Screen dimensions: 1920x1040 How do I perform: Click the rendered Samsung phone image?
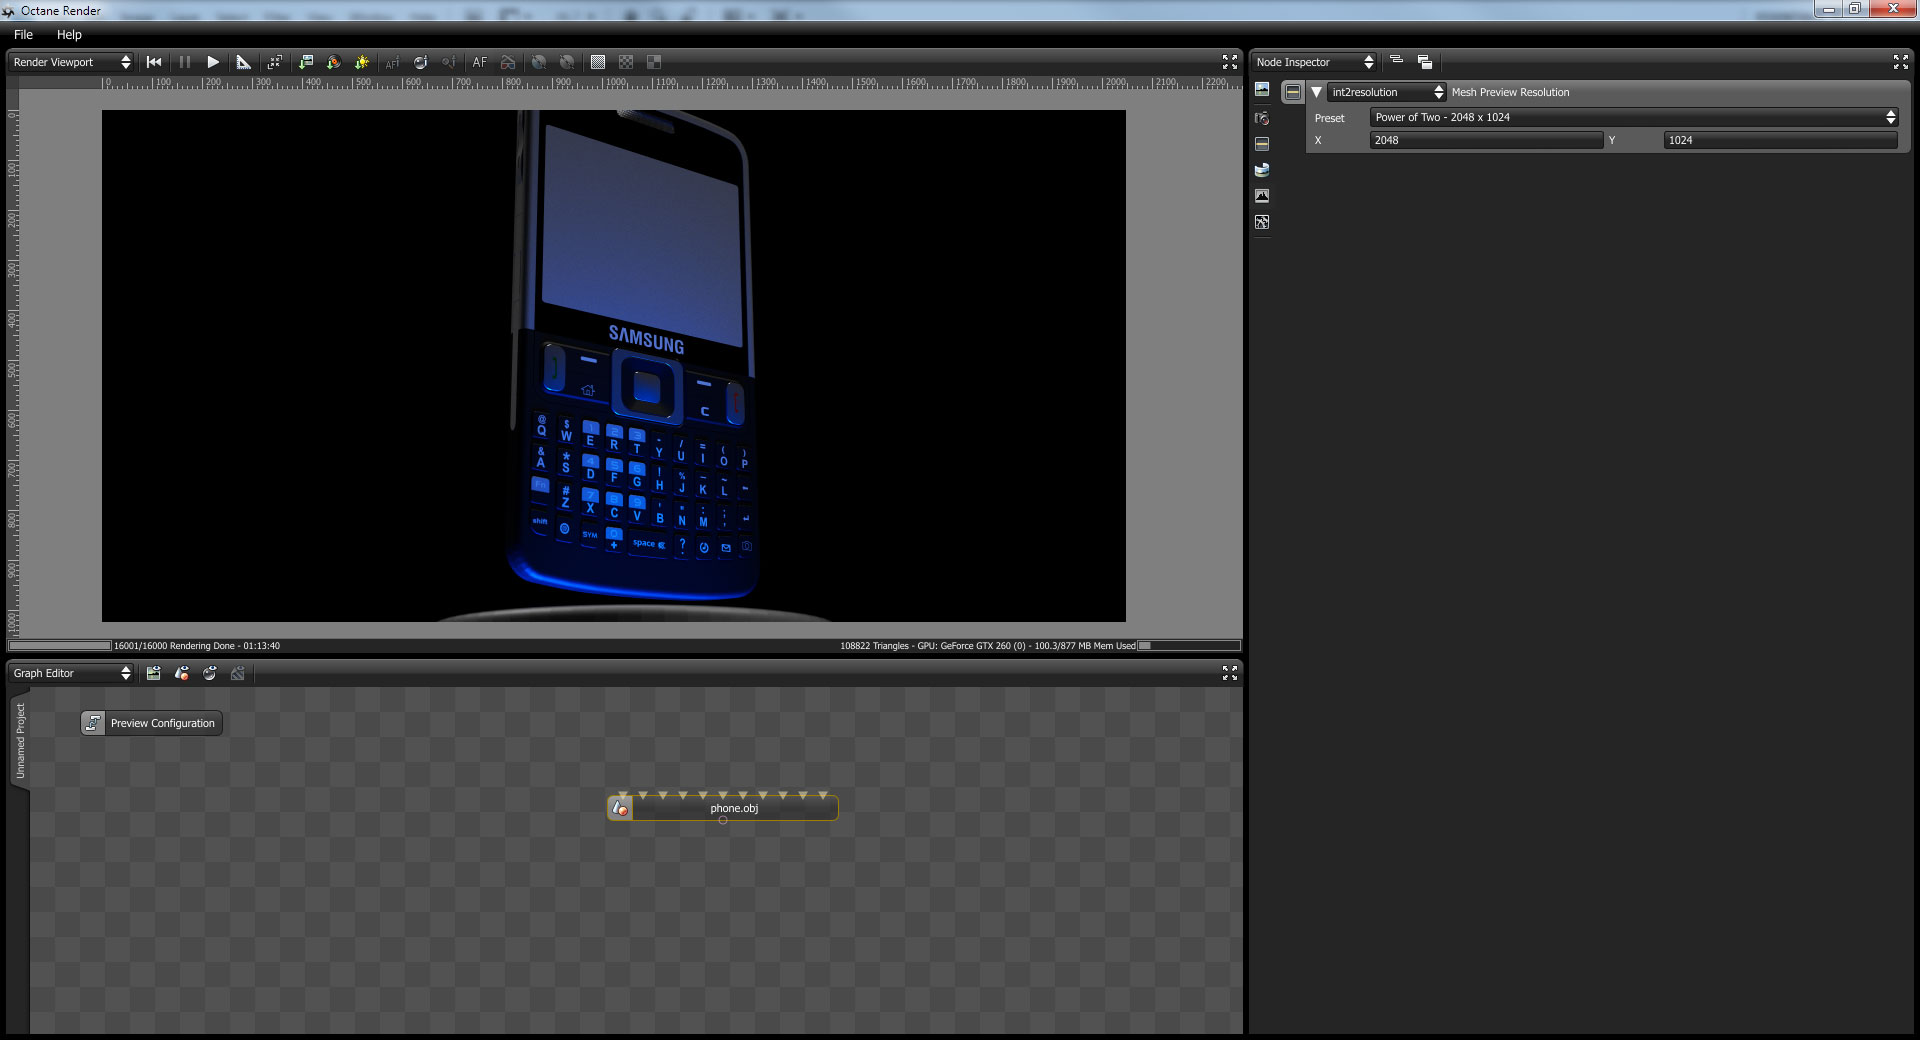pos(614,366)
